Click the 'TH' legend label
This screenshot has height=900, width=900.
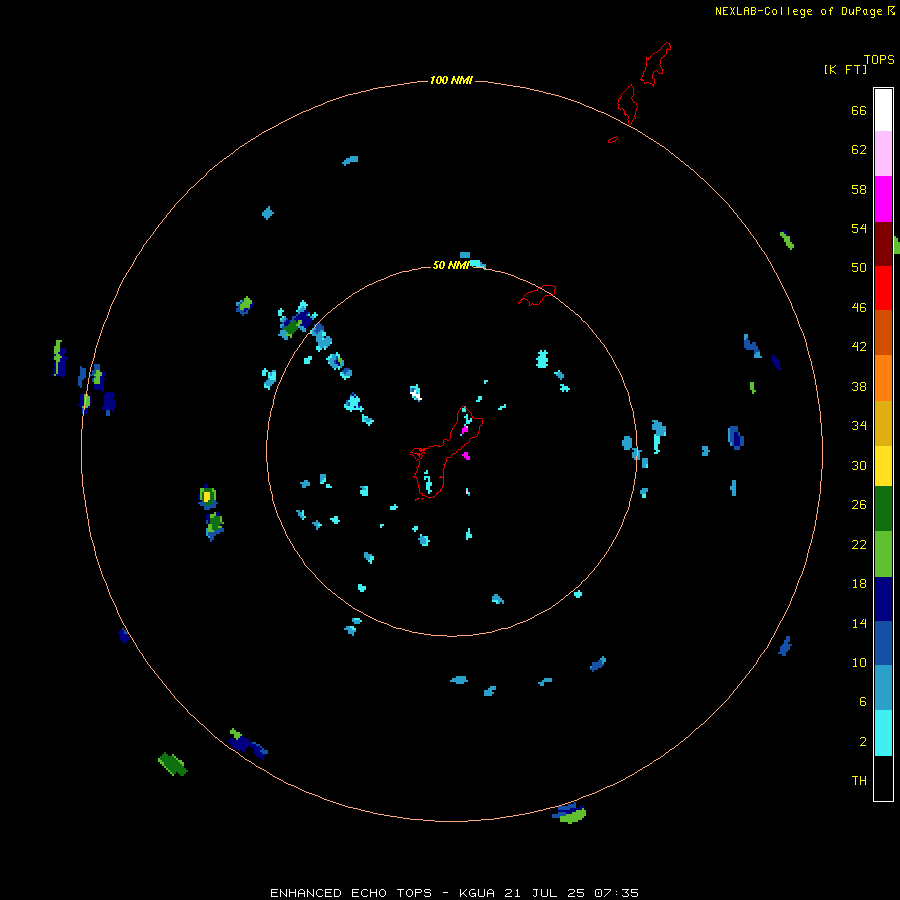point(859,780)
